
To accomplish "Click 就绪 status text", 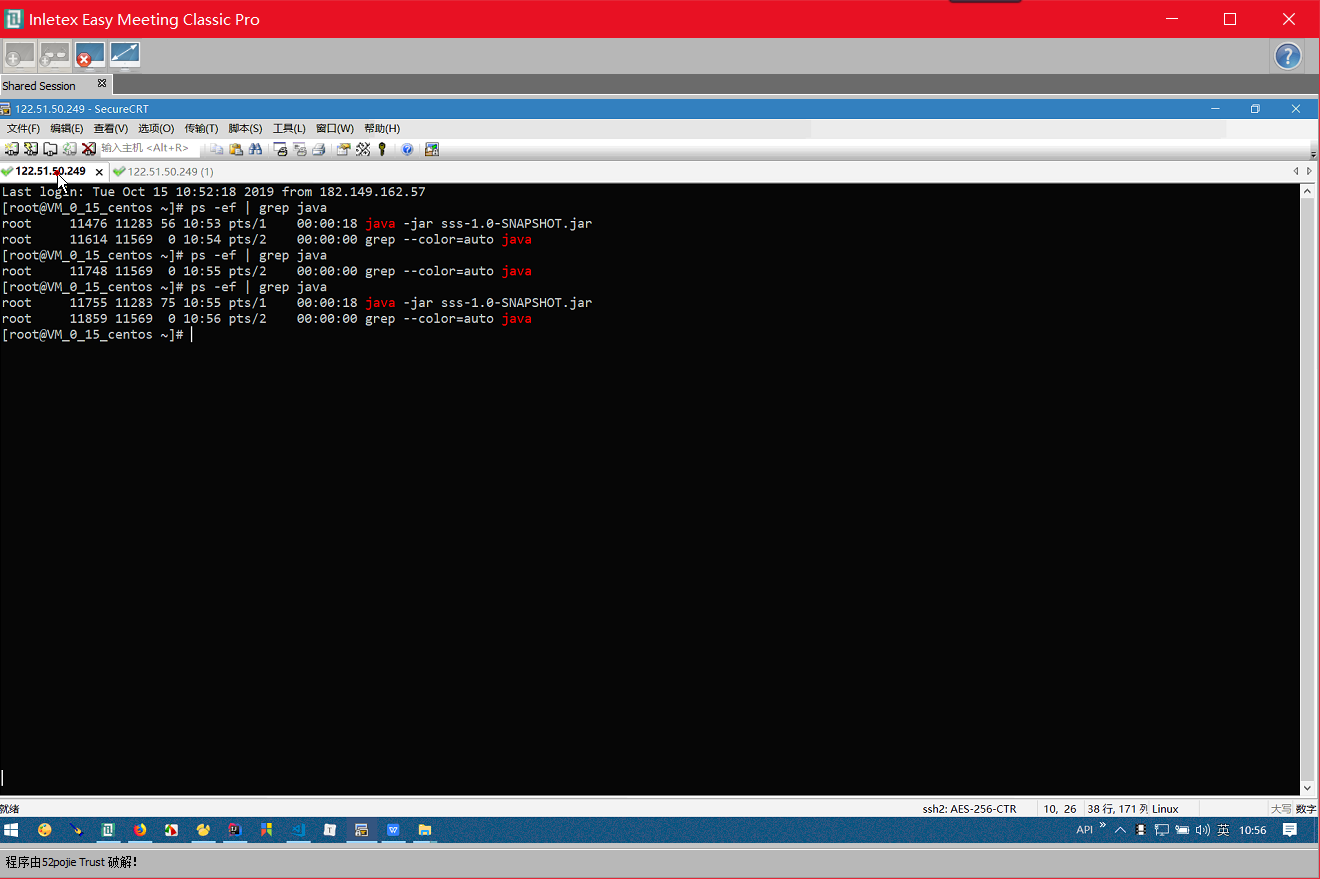I will click(x=10, y=809).
